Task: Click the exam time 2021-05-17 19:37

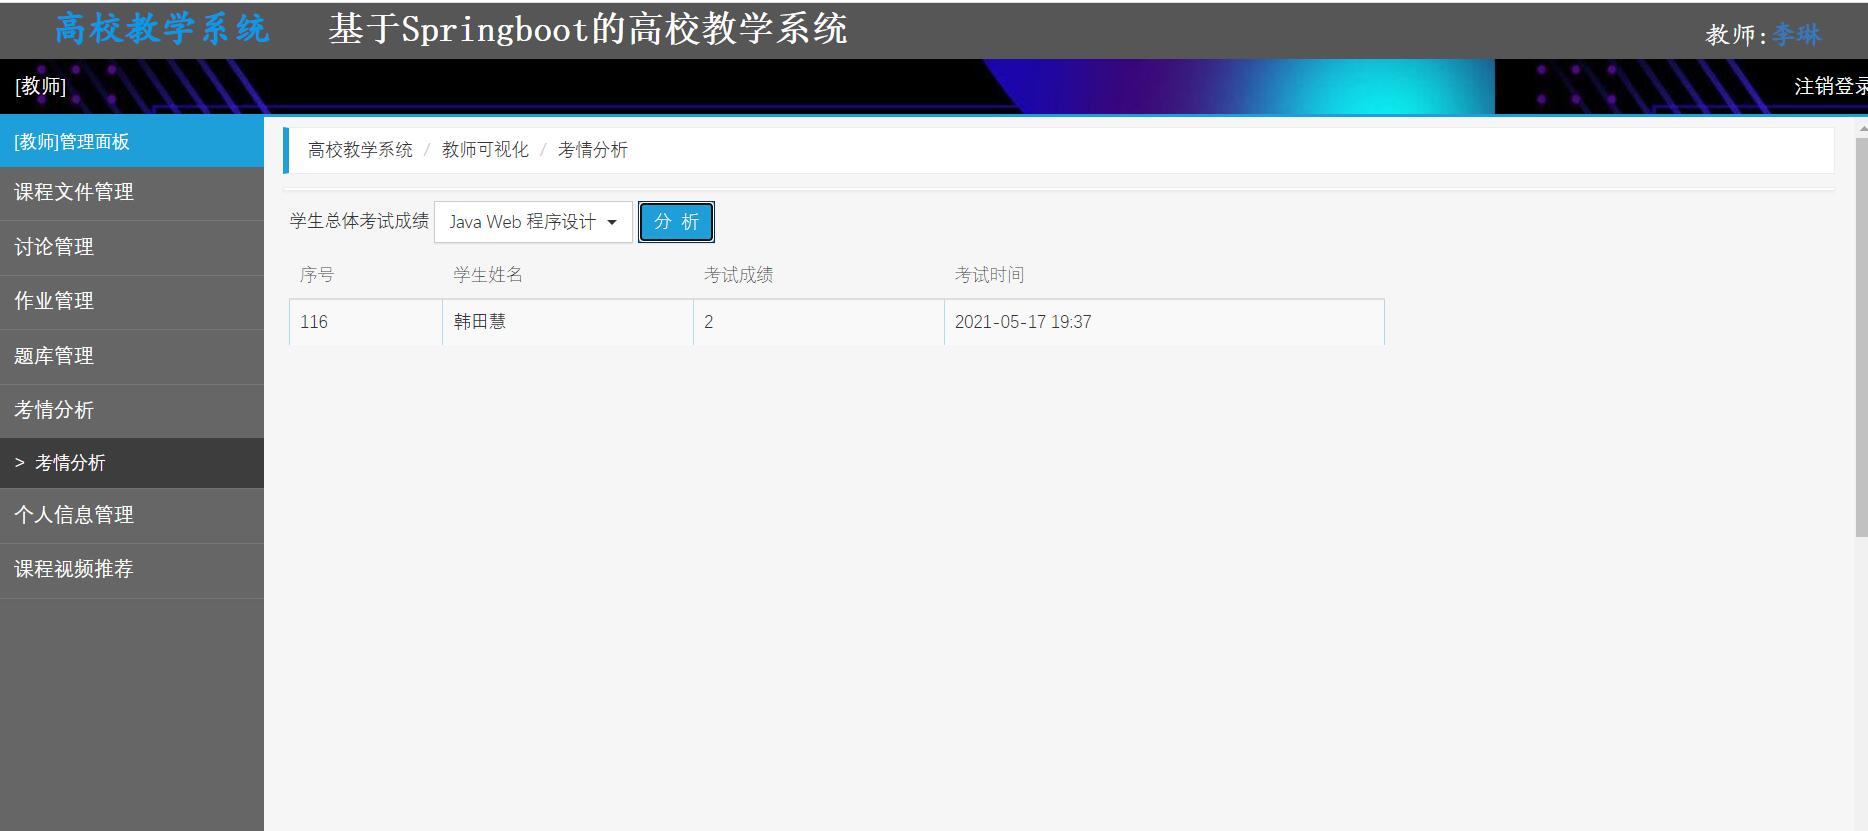Action: (1023, 322)
